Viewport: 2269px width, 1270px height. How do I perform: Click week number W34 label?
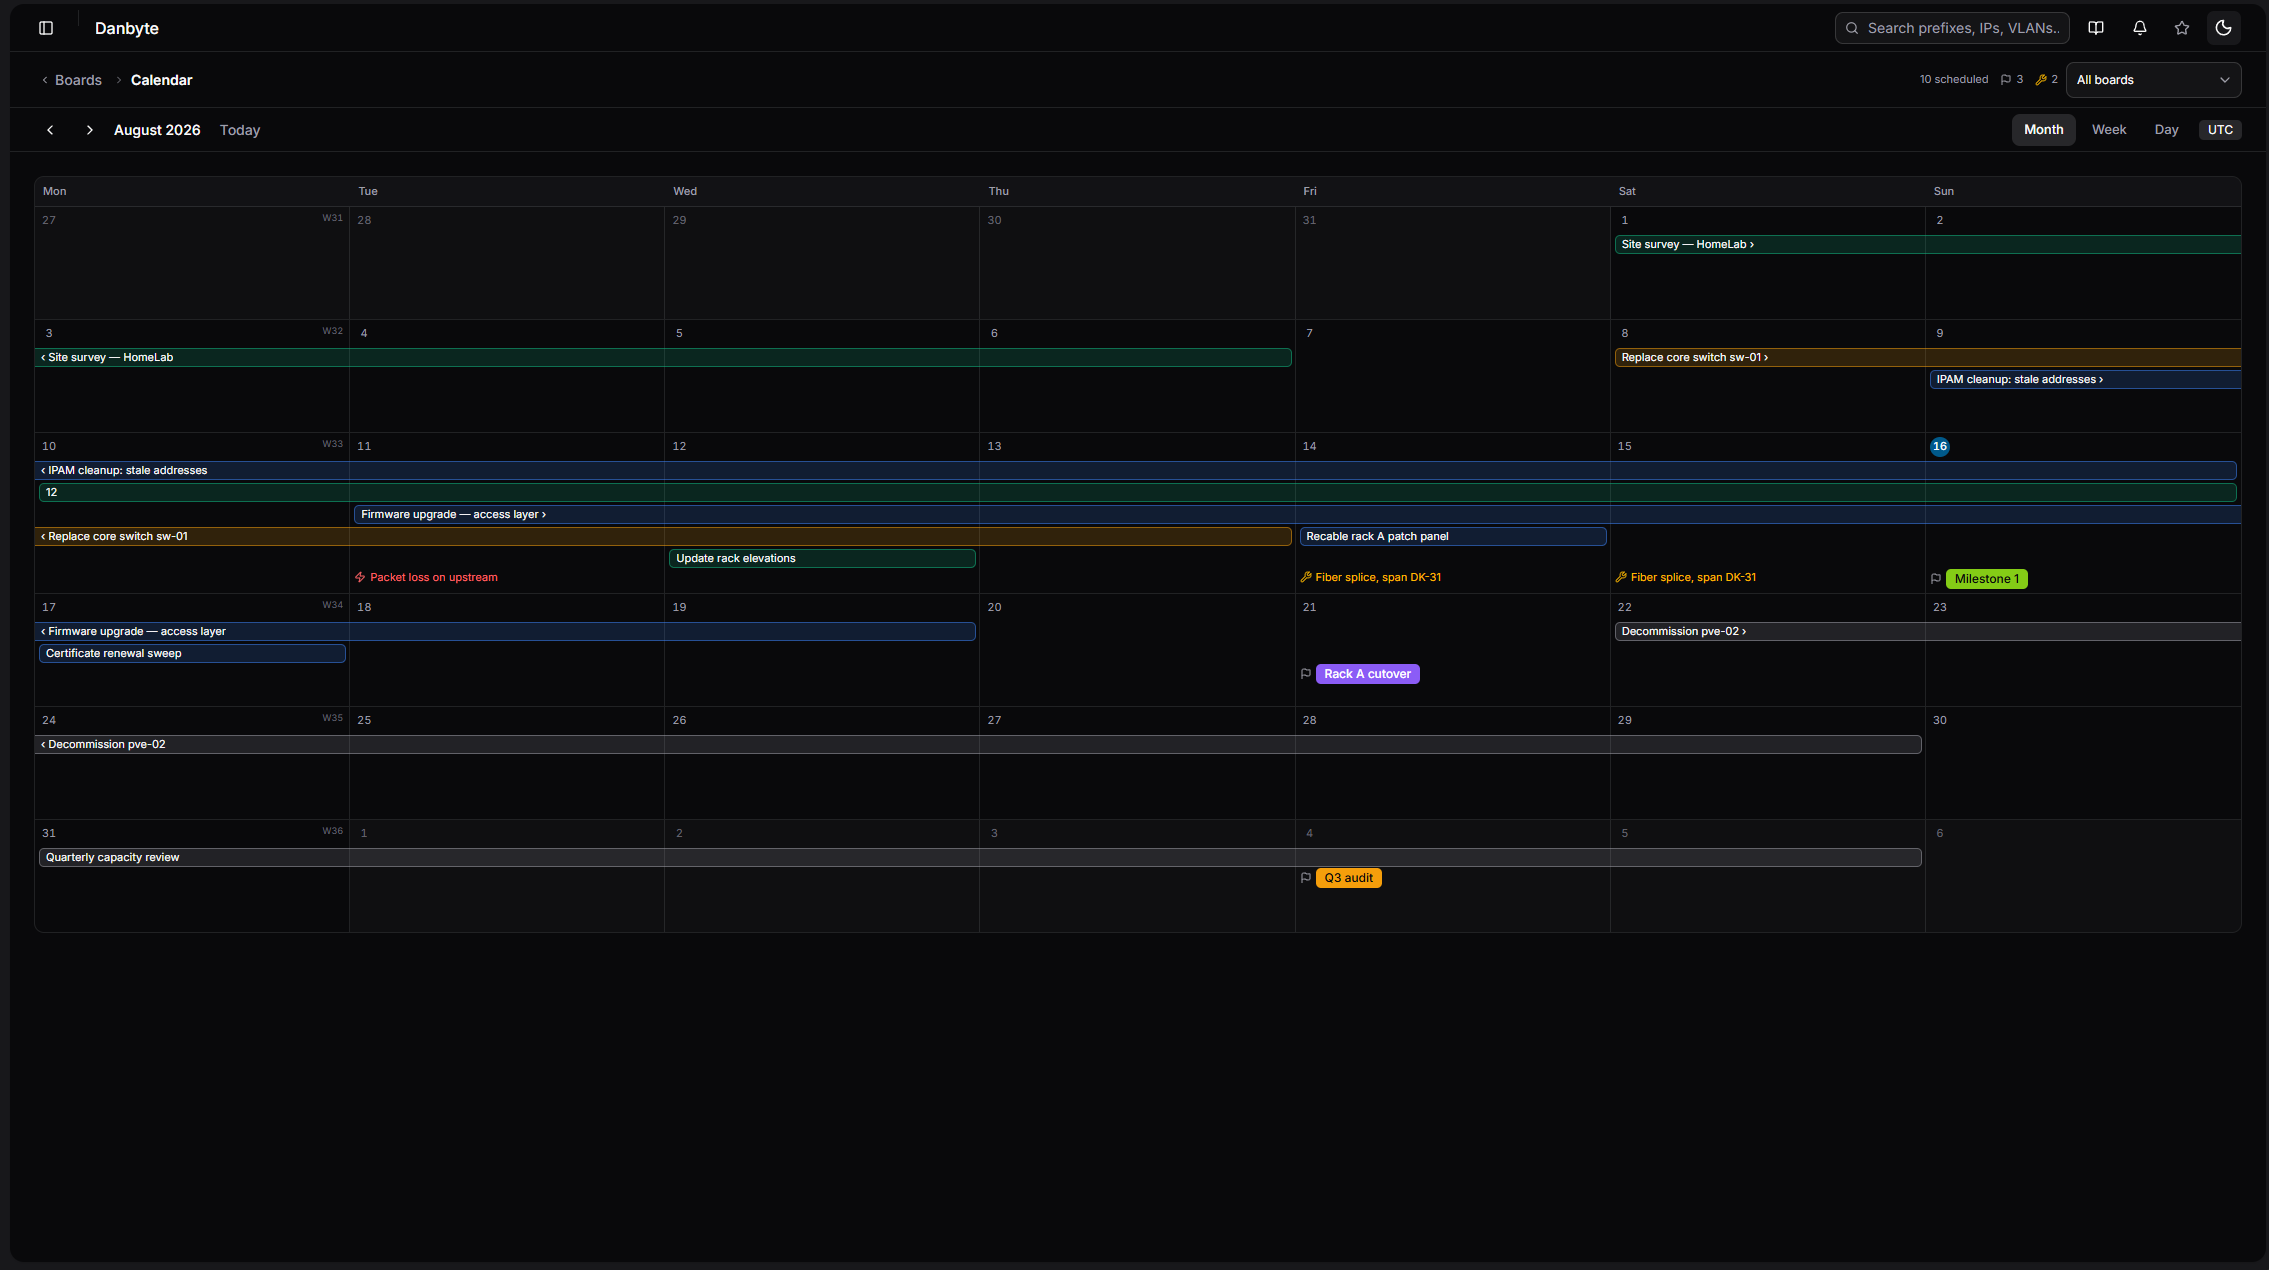(332, 605)
